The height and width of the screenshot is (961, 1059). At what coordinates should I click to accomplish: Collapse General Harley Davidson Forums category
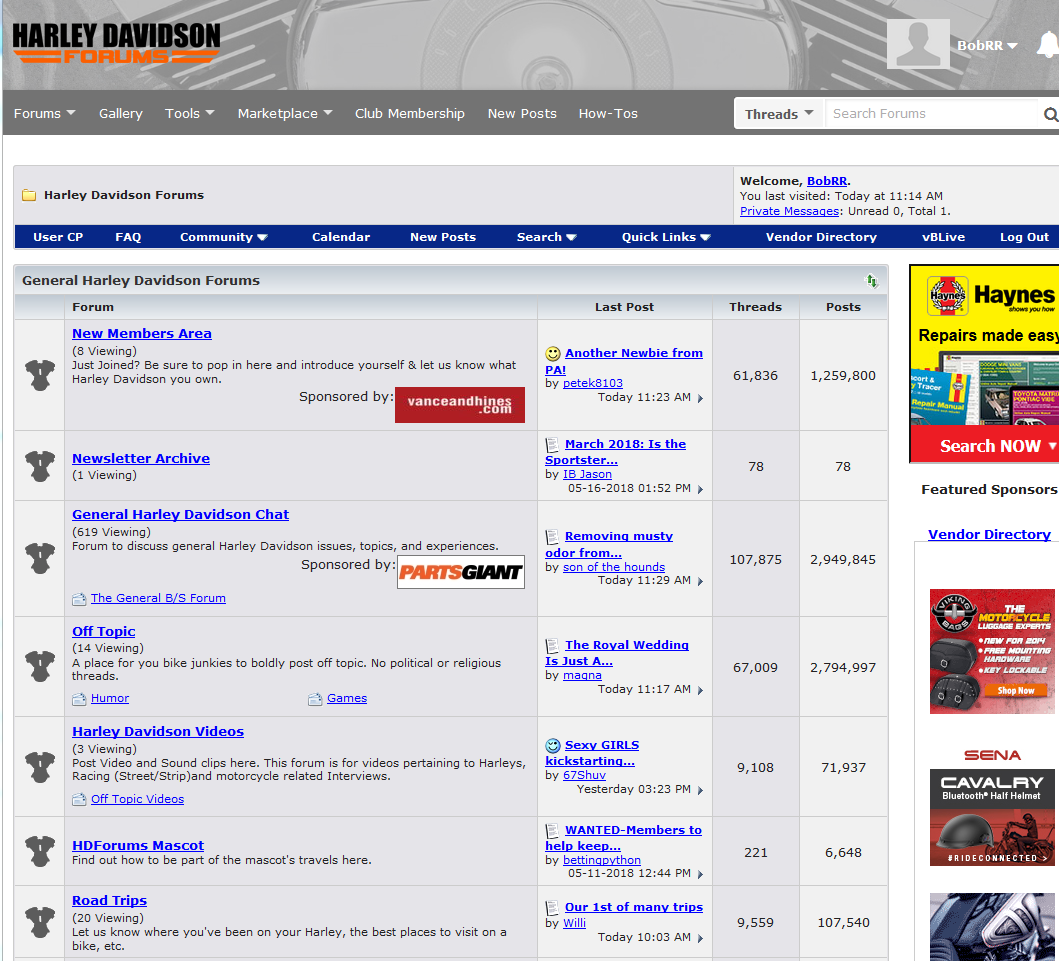point(872,281)
